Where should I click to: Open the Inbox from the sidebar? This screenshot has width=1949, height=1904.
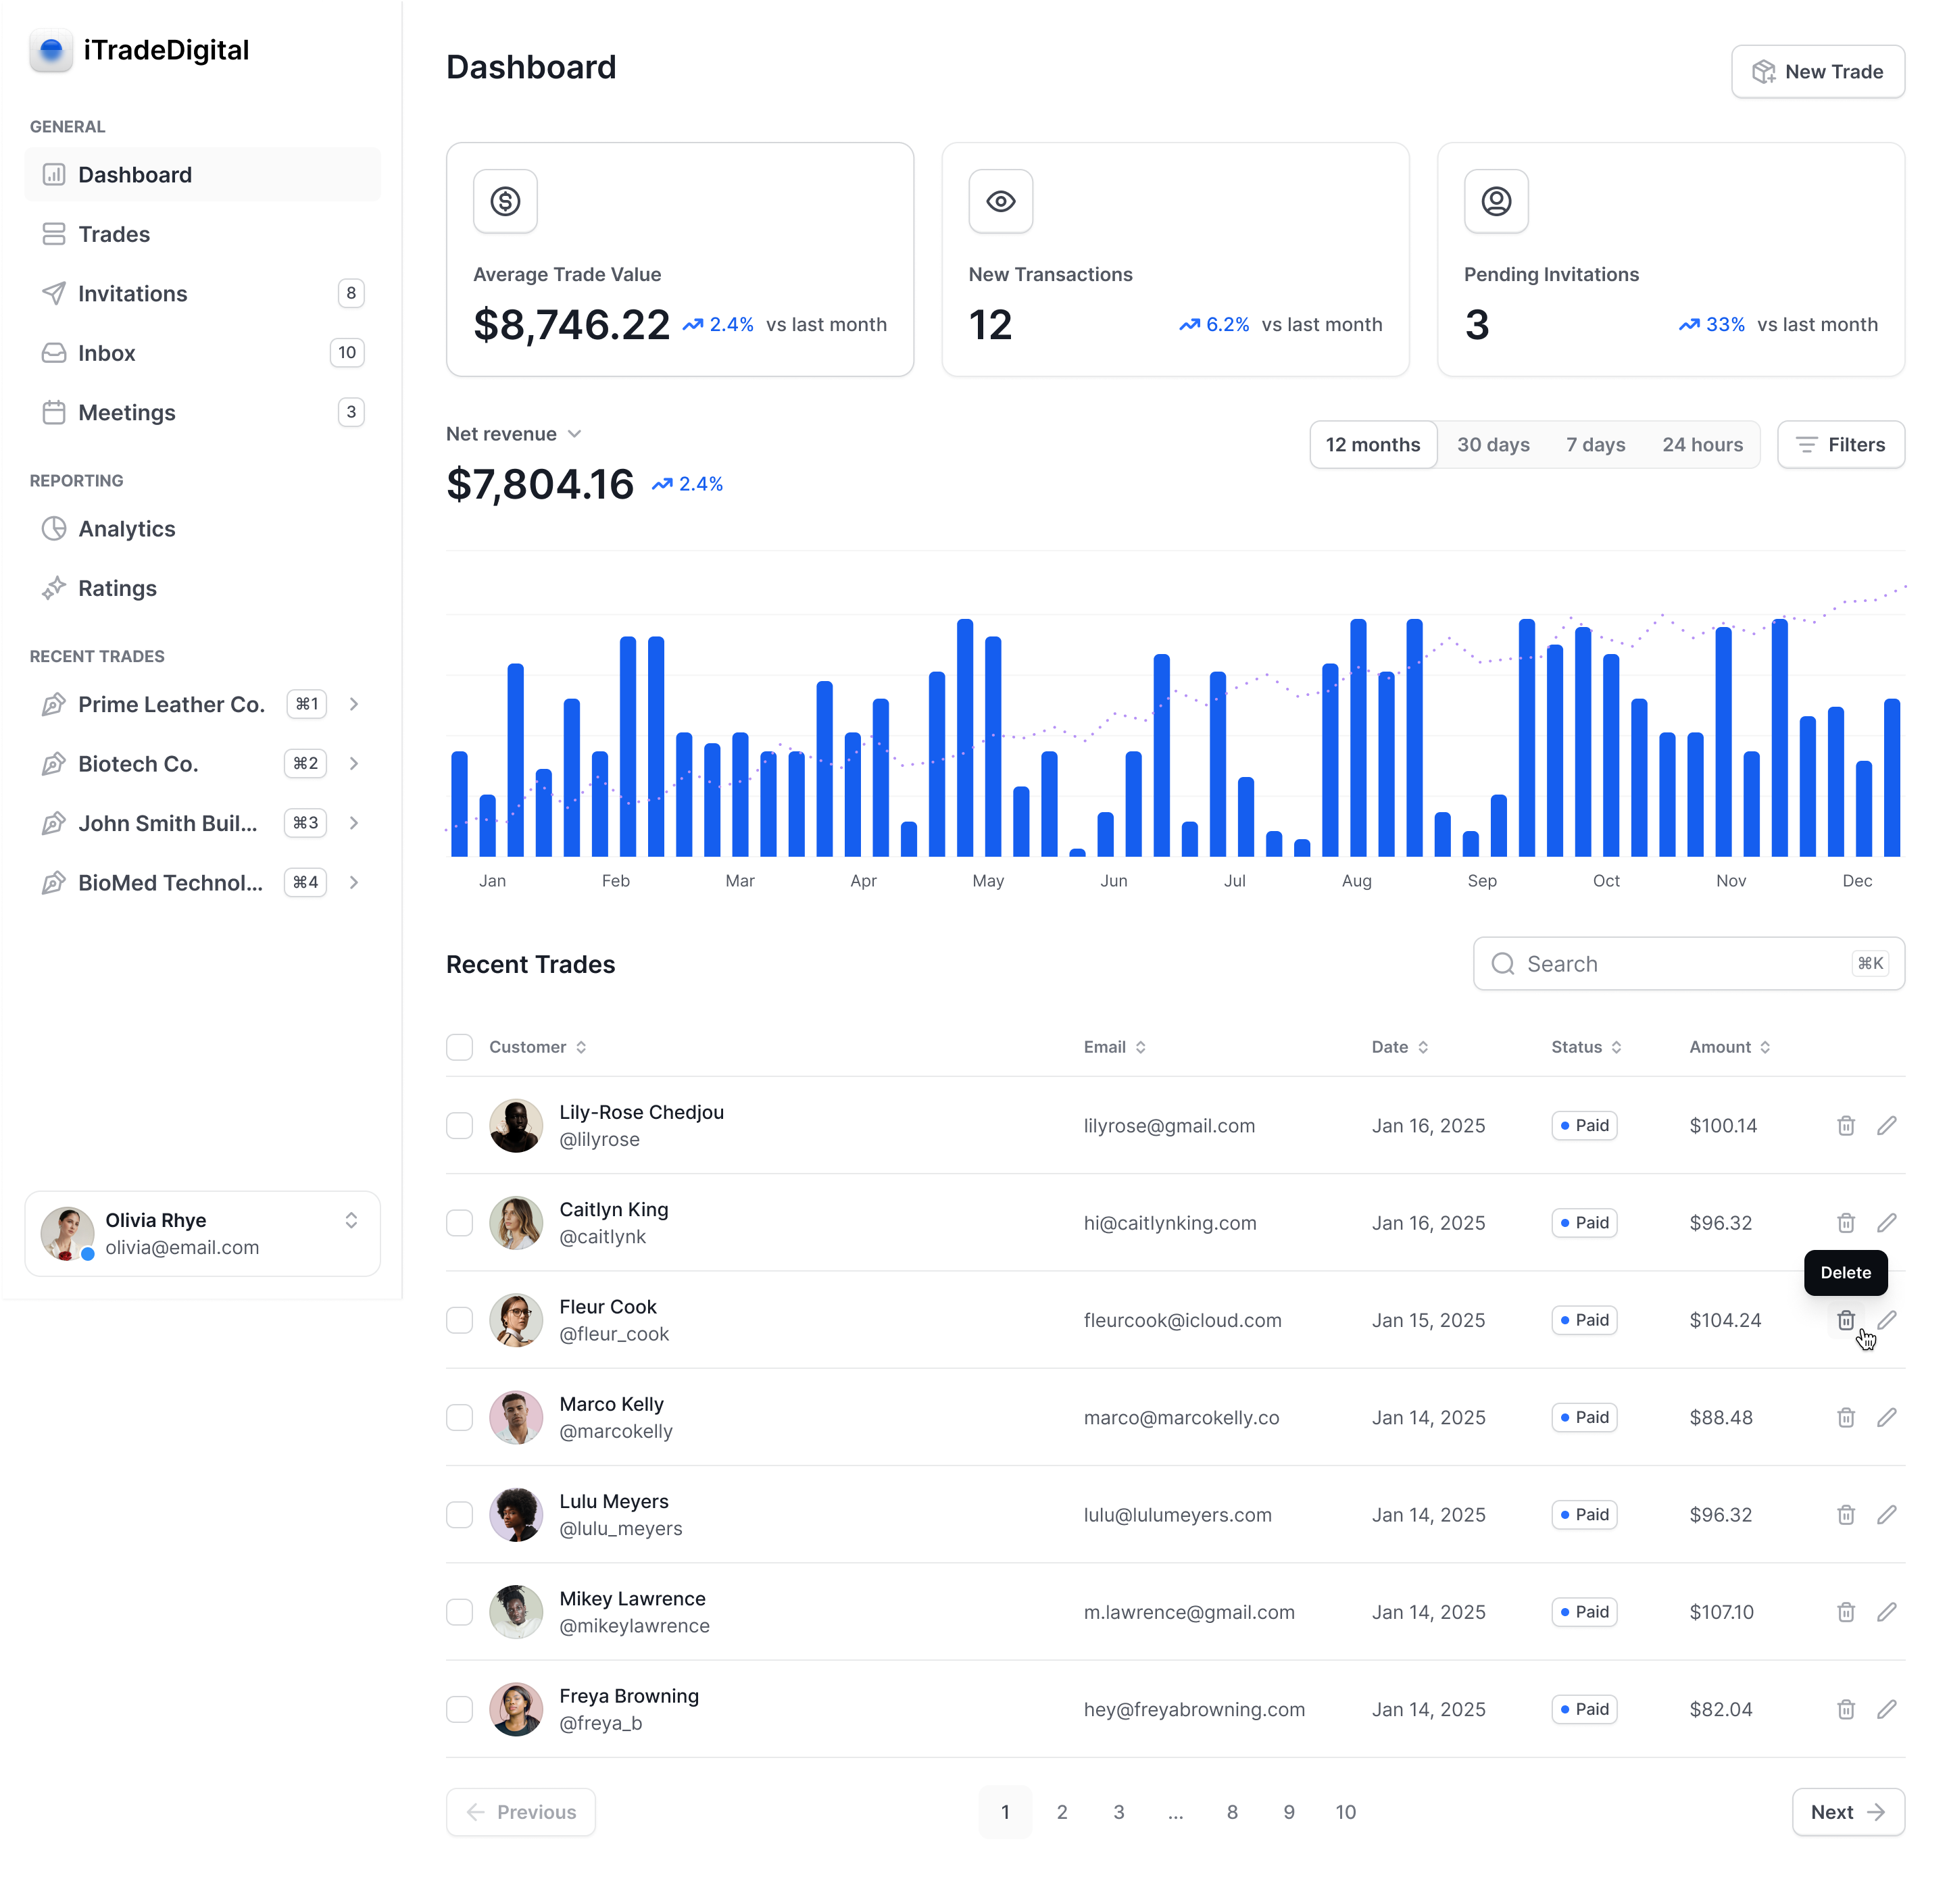107,353
